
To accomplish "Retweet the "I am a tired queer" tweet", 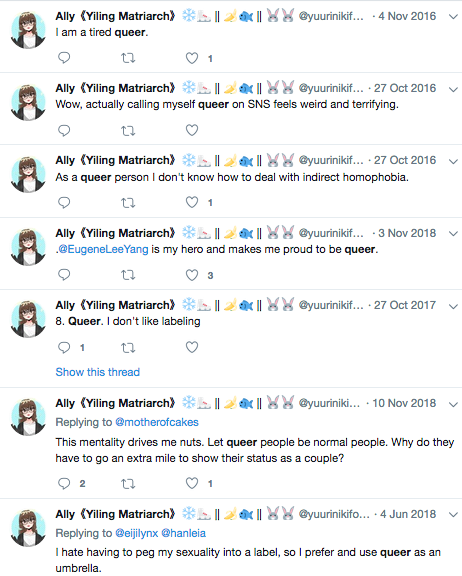I will pyautogui.click(x=128, y=58).
